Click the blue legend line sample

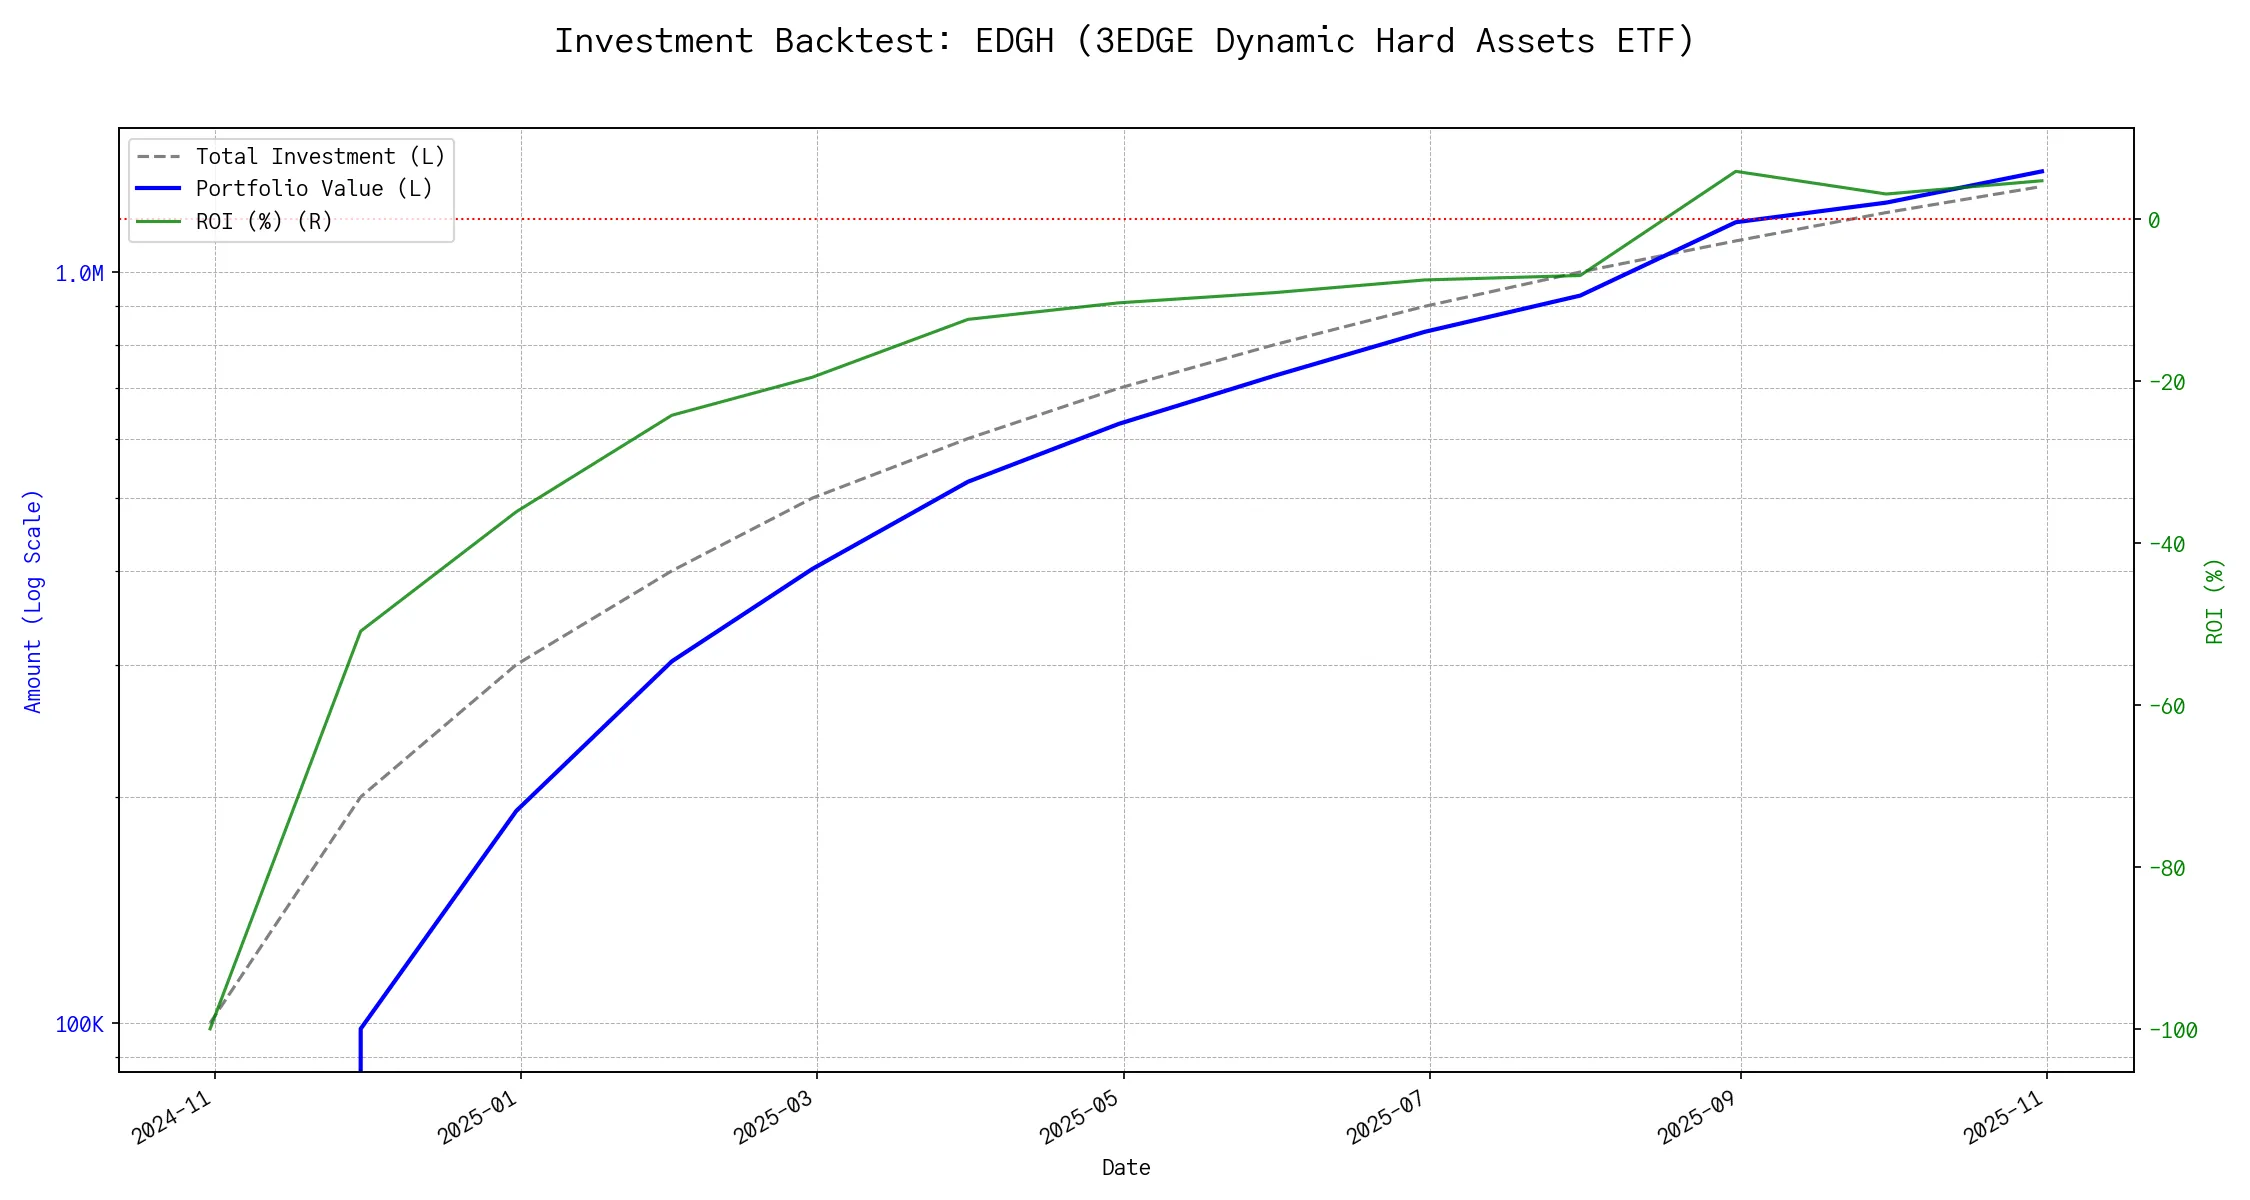click(158, 189)
